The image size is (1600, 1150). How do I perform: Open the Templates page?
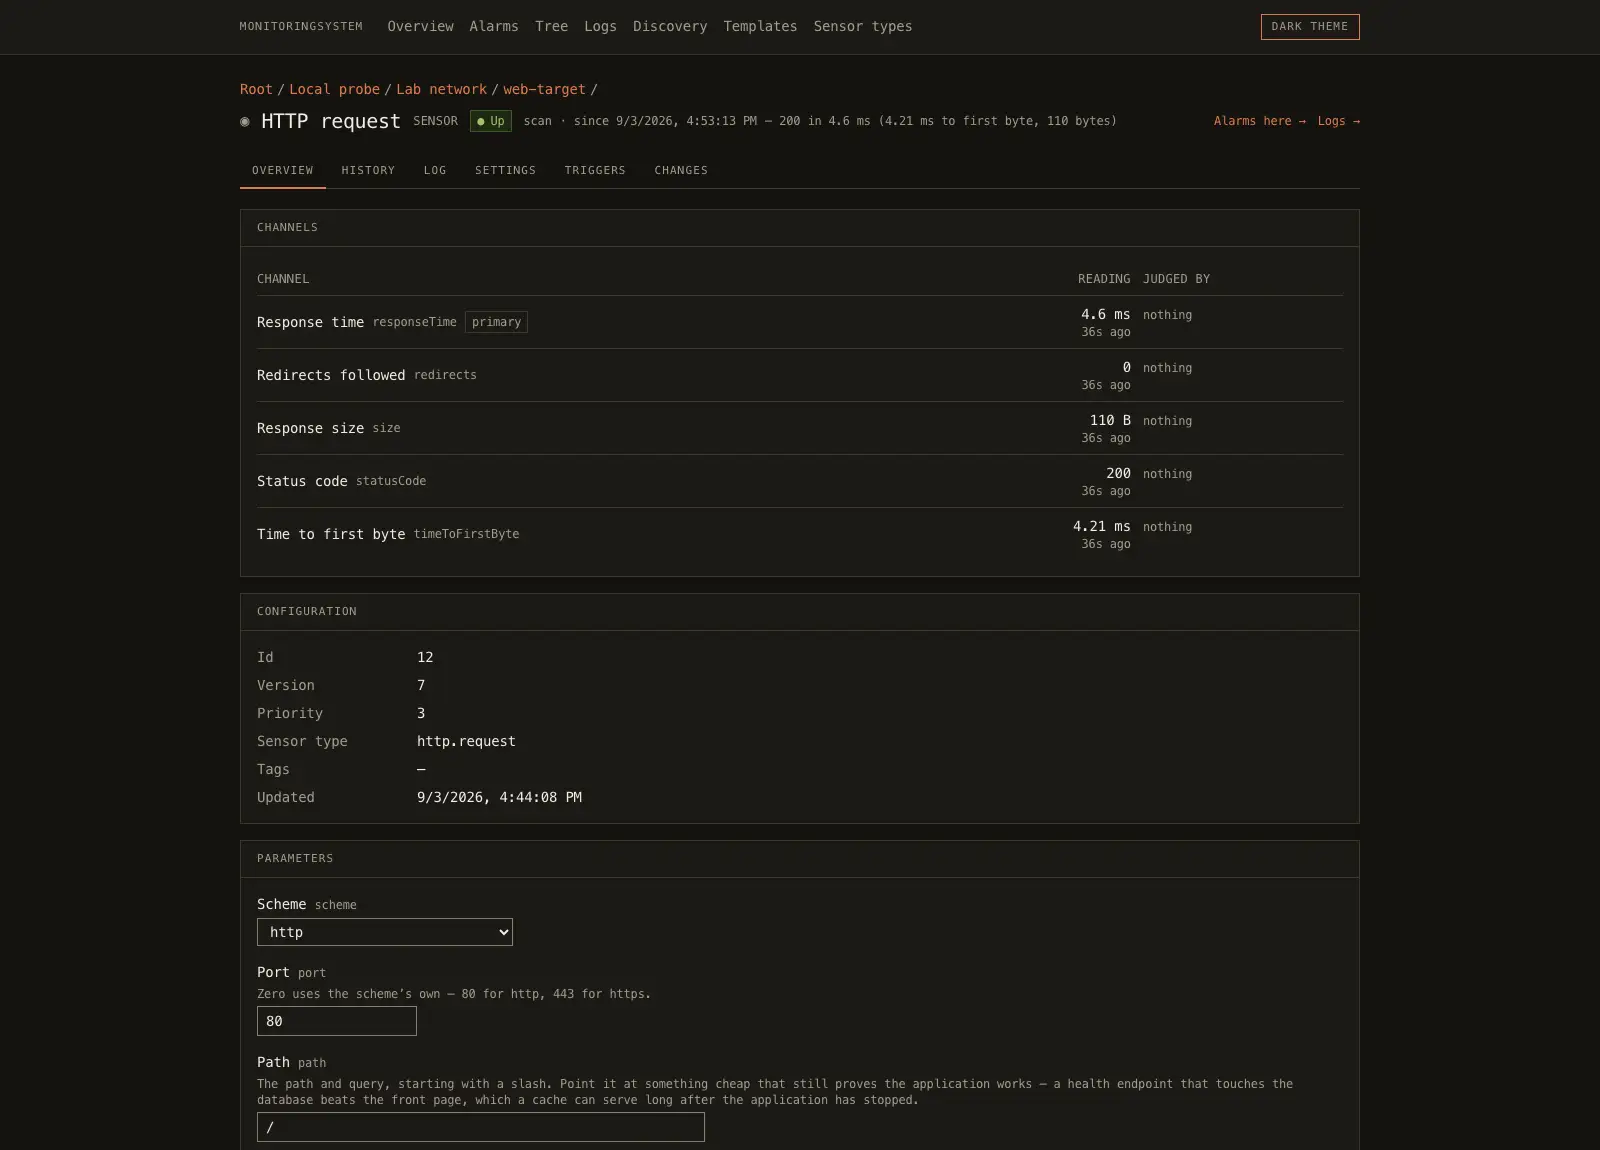[760, 27]
